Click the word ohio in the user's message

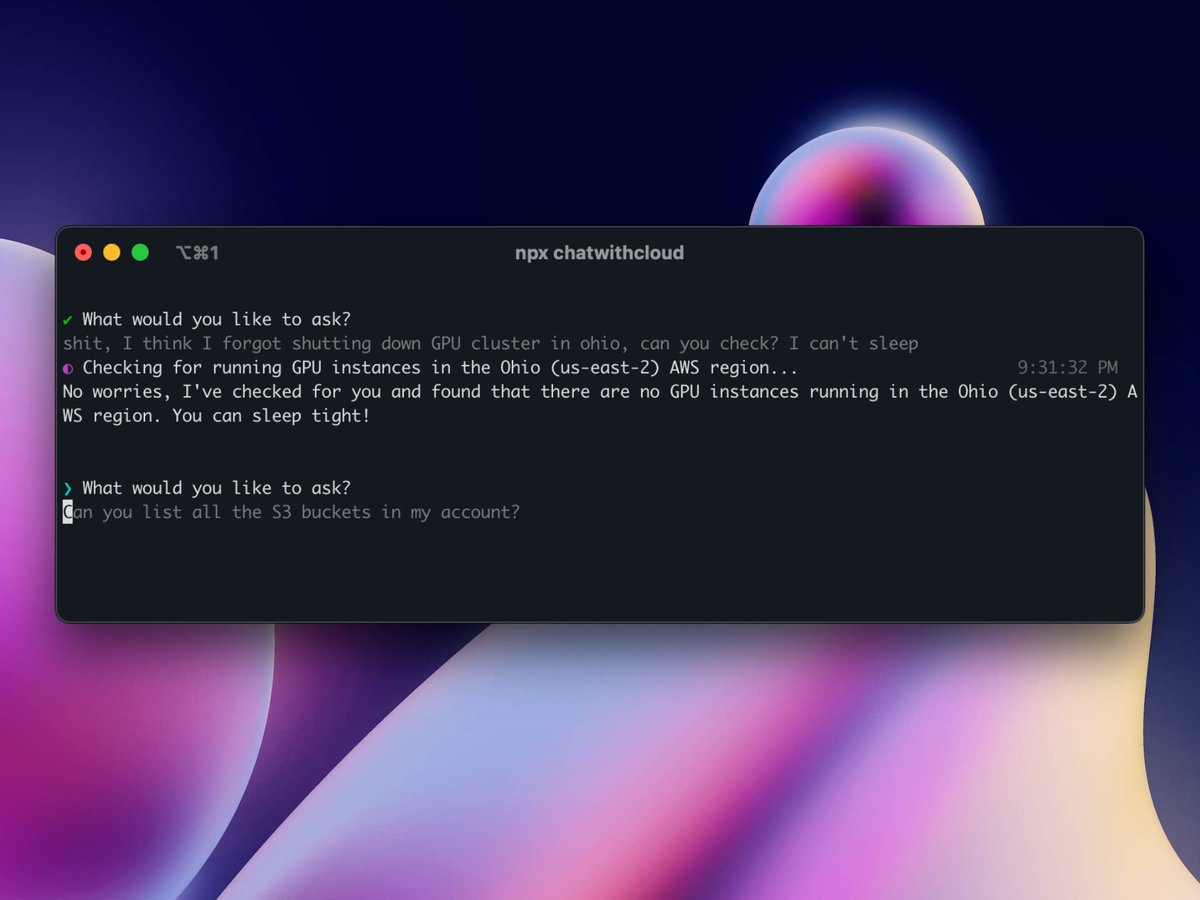(601, 343)
